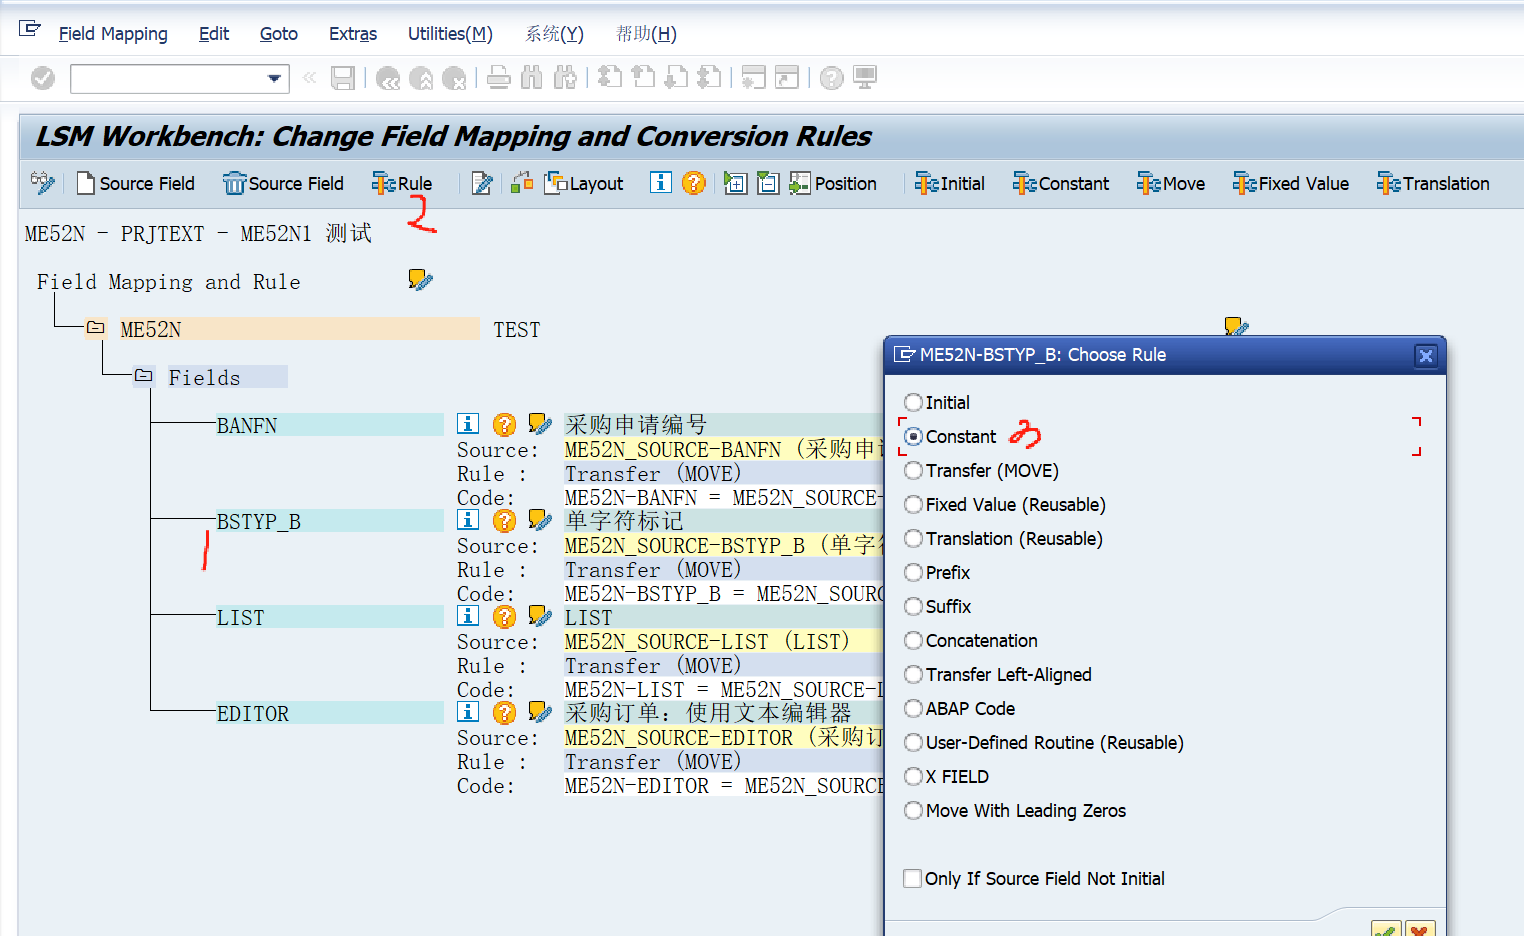
Task: Click the Print icon
Action: (499, 78)
